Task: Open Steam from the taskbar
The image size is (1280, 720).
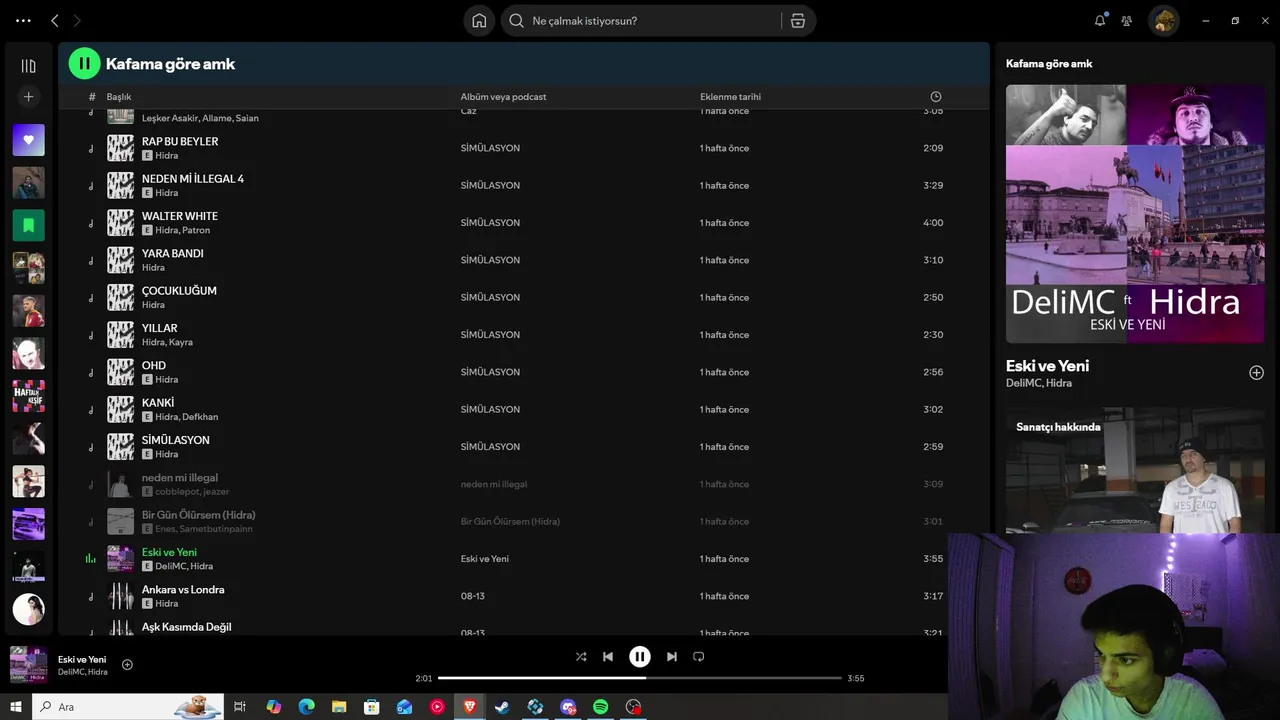Action: pos(502,707)
